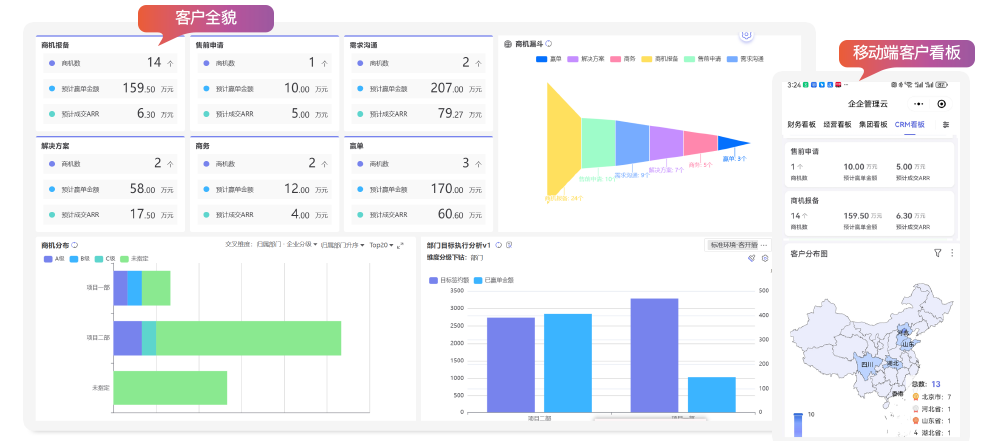Image resolution: width=1000 pixels, height=441 pixels.
Task: Open the 企业分级 dropdown
Action: click(302, 245)
